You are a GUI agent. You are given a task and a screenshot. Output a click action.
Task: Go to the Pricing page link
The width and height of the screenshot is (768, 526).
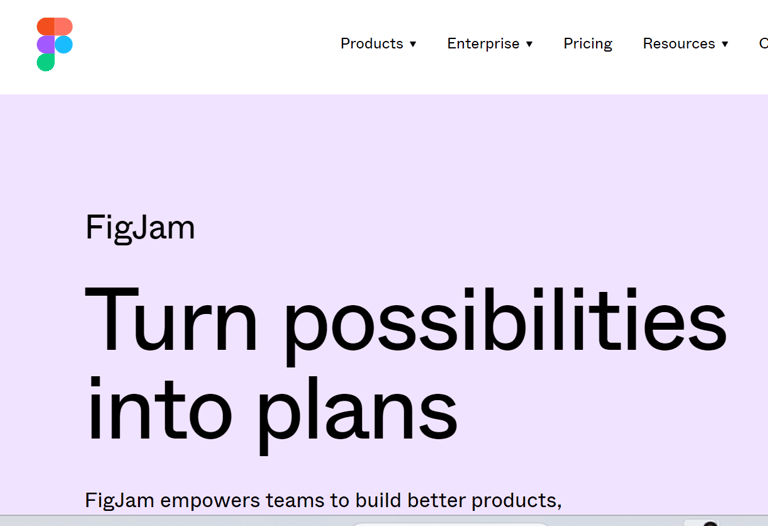point(588,44)
